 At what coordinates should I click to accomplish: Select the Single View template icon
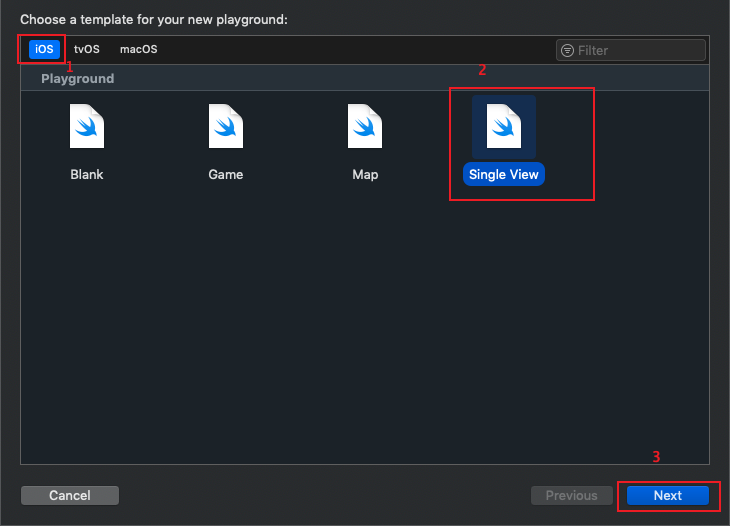504,126
